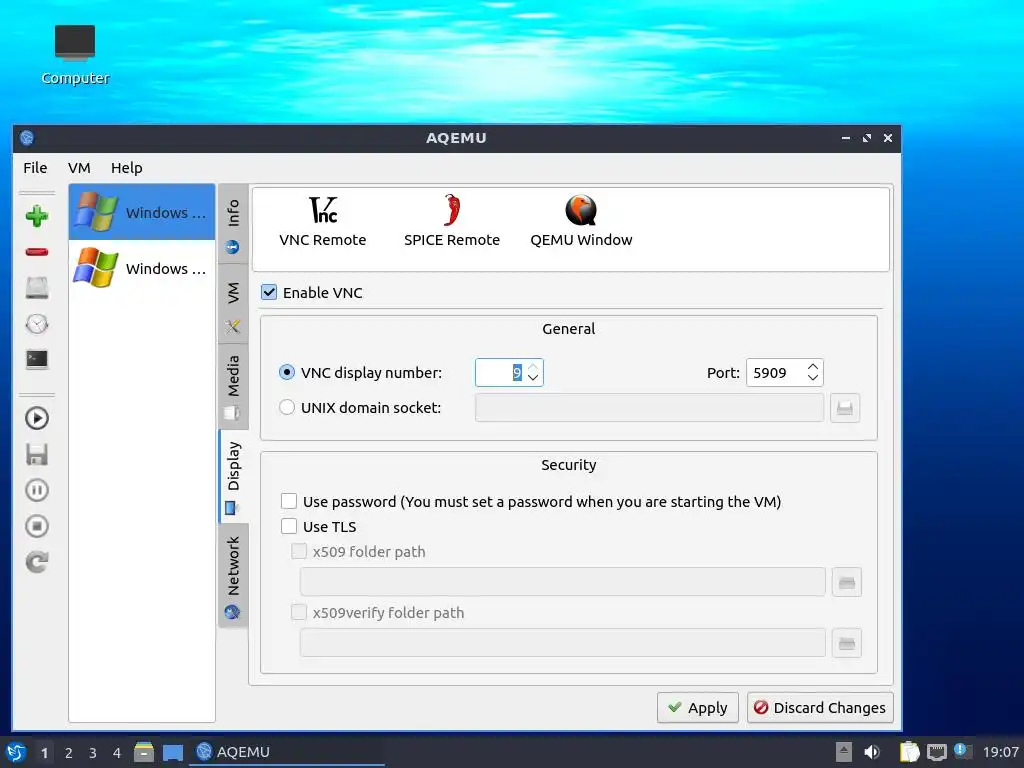Switch to workspace 4
This screenshot has height=768, width=1024.
click(x=117, y=753)
